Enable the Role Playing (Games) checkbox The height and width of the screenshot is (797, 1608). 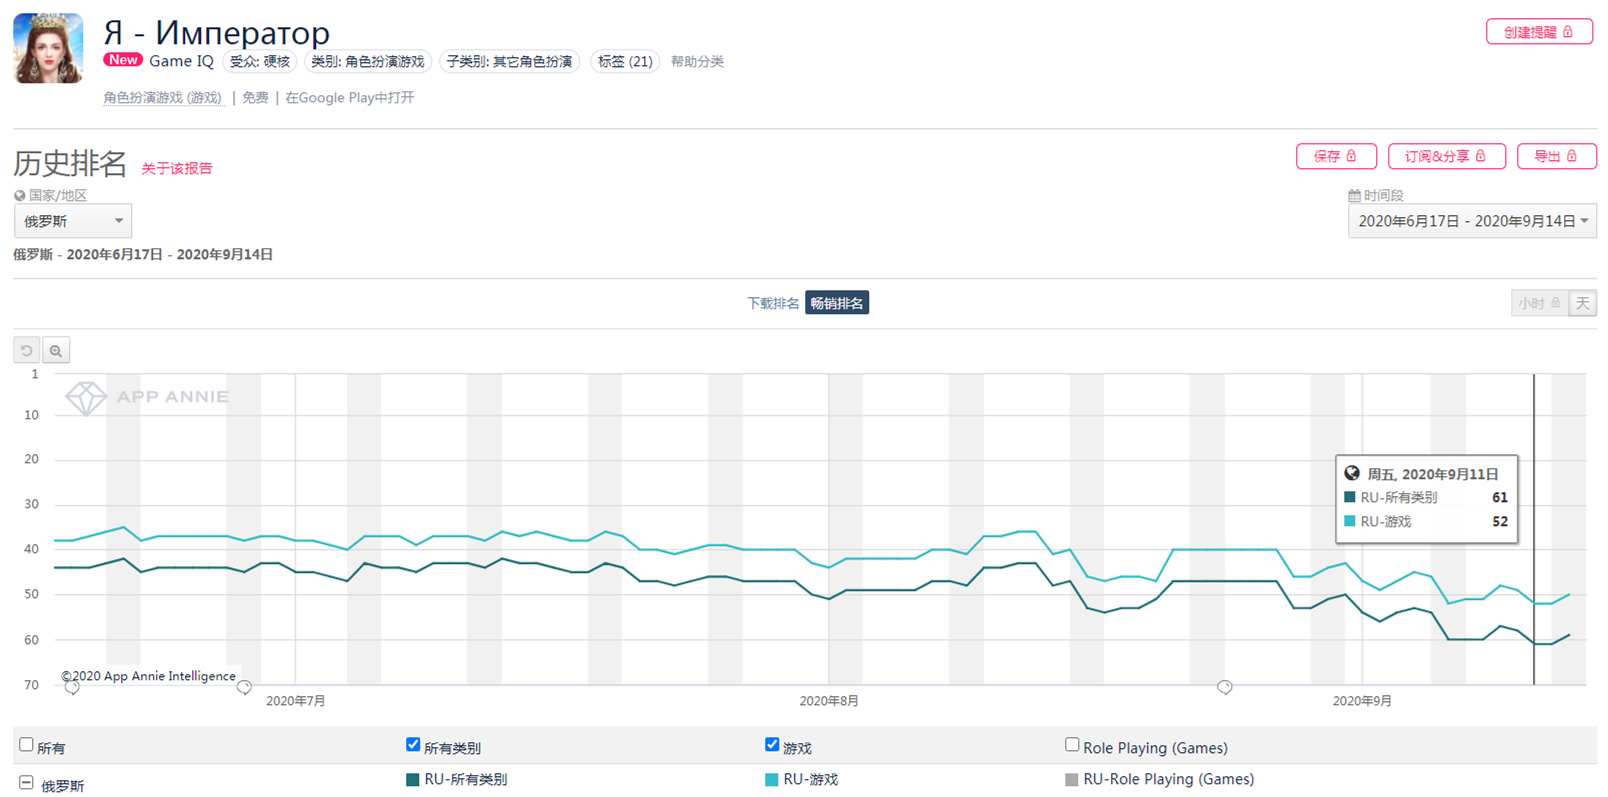point(1072,745)
